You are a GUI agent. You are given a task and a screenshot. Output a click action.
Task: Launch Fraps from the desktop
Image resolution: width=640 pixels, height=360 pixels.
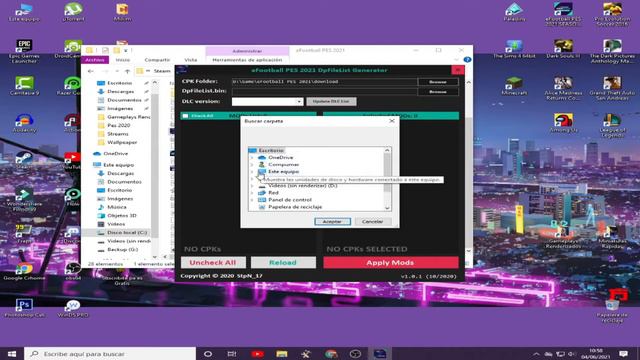point(24,234)
